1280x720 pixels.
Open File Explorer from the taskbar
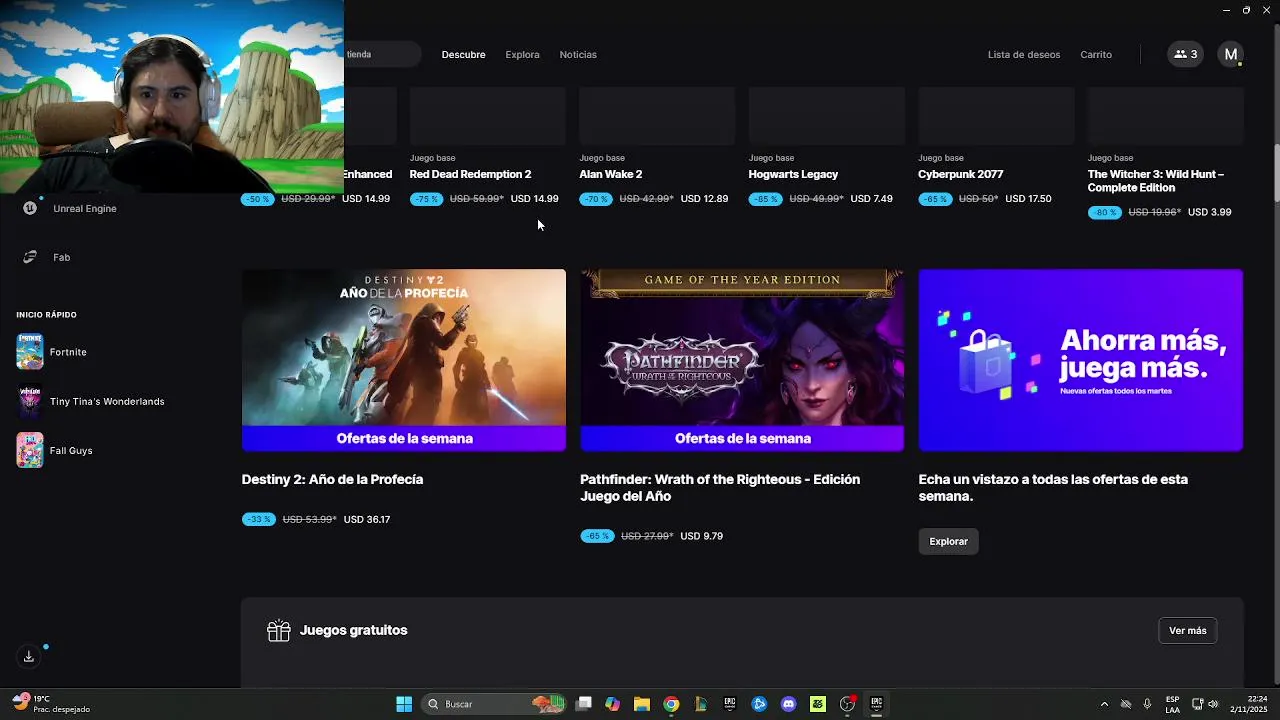point(642,704)
